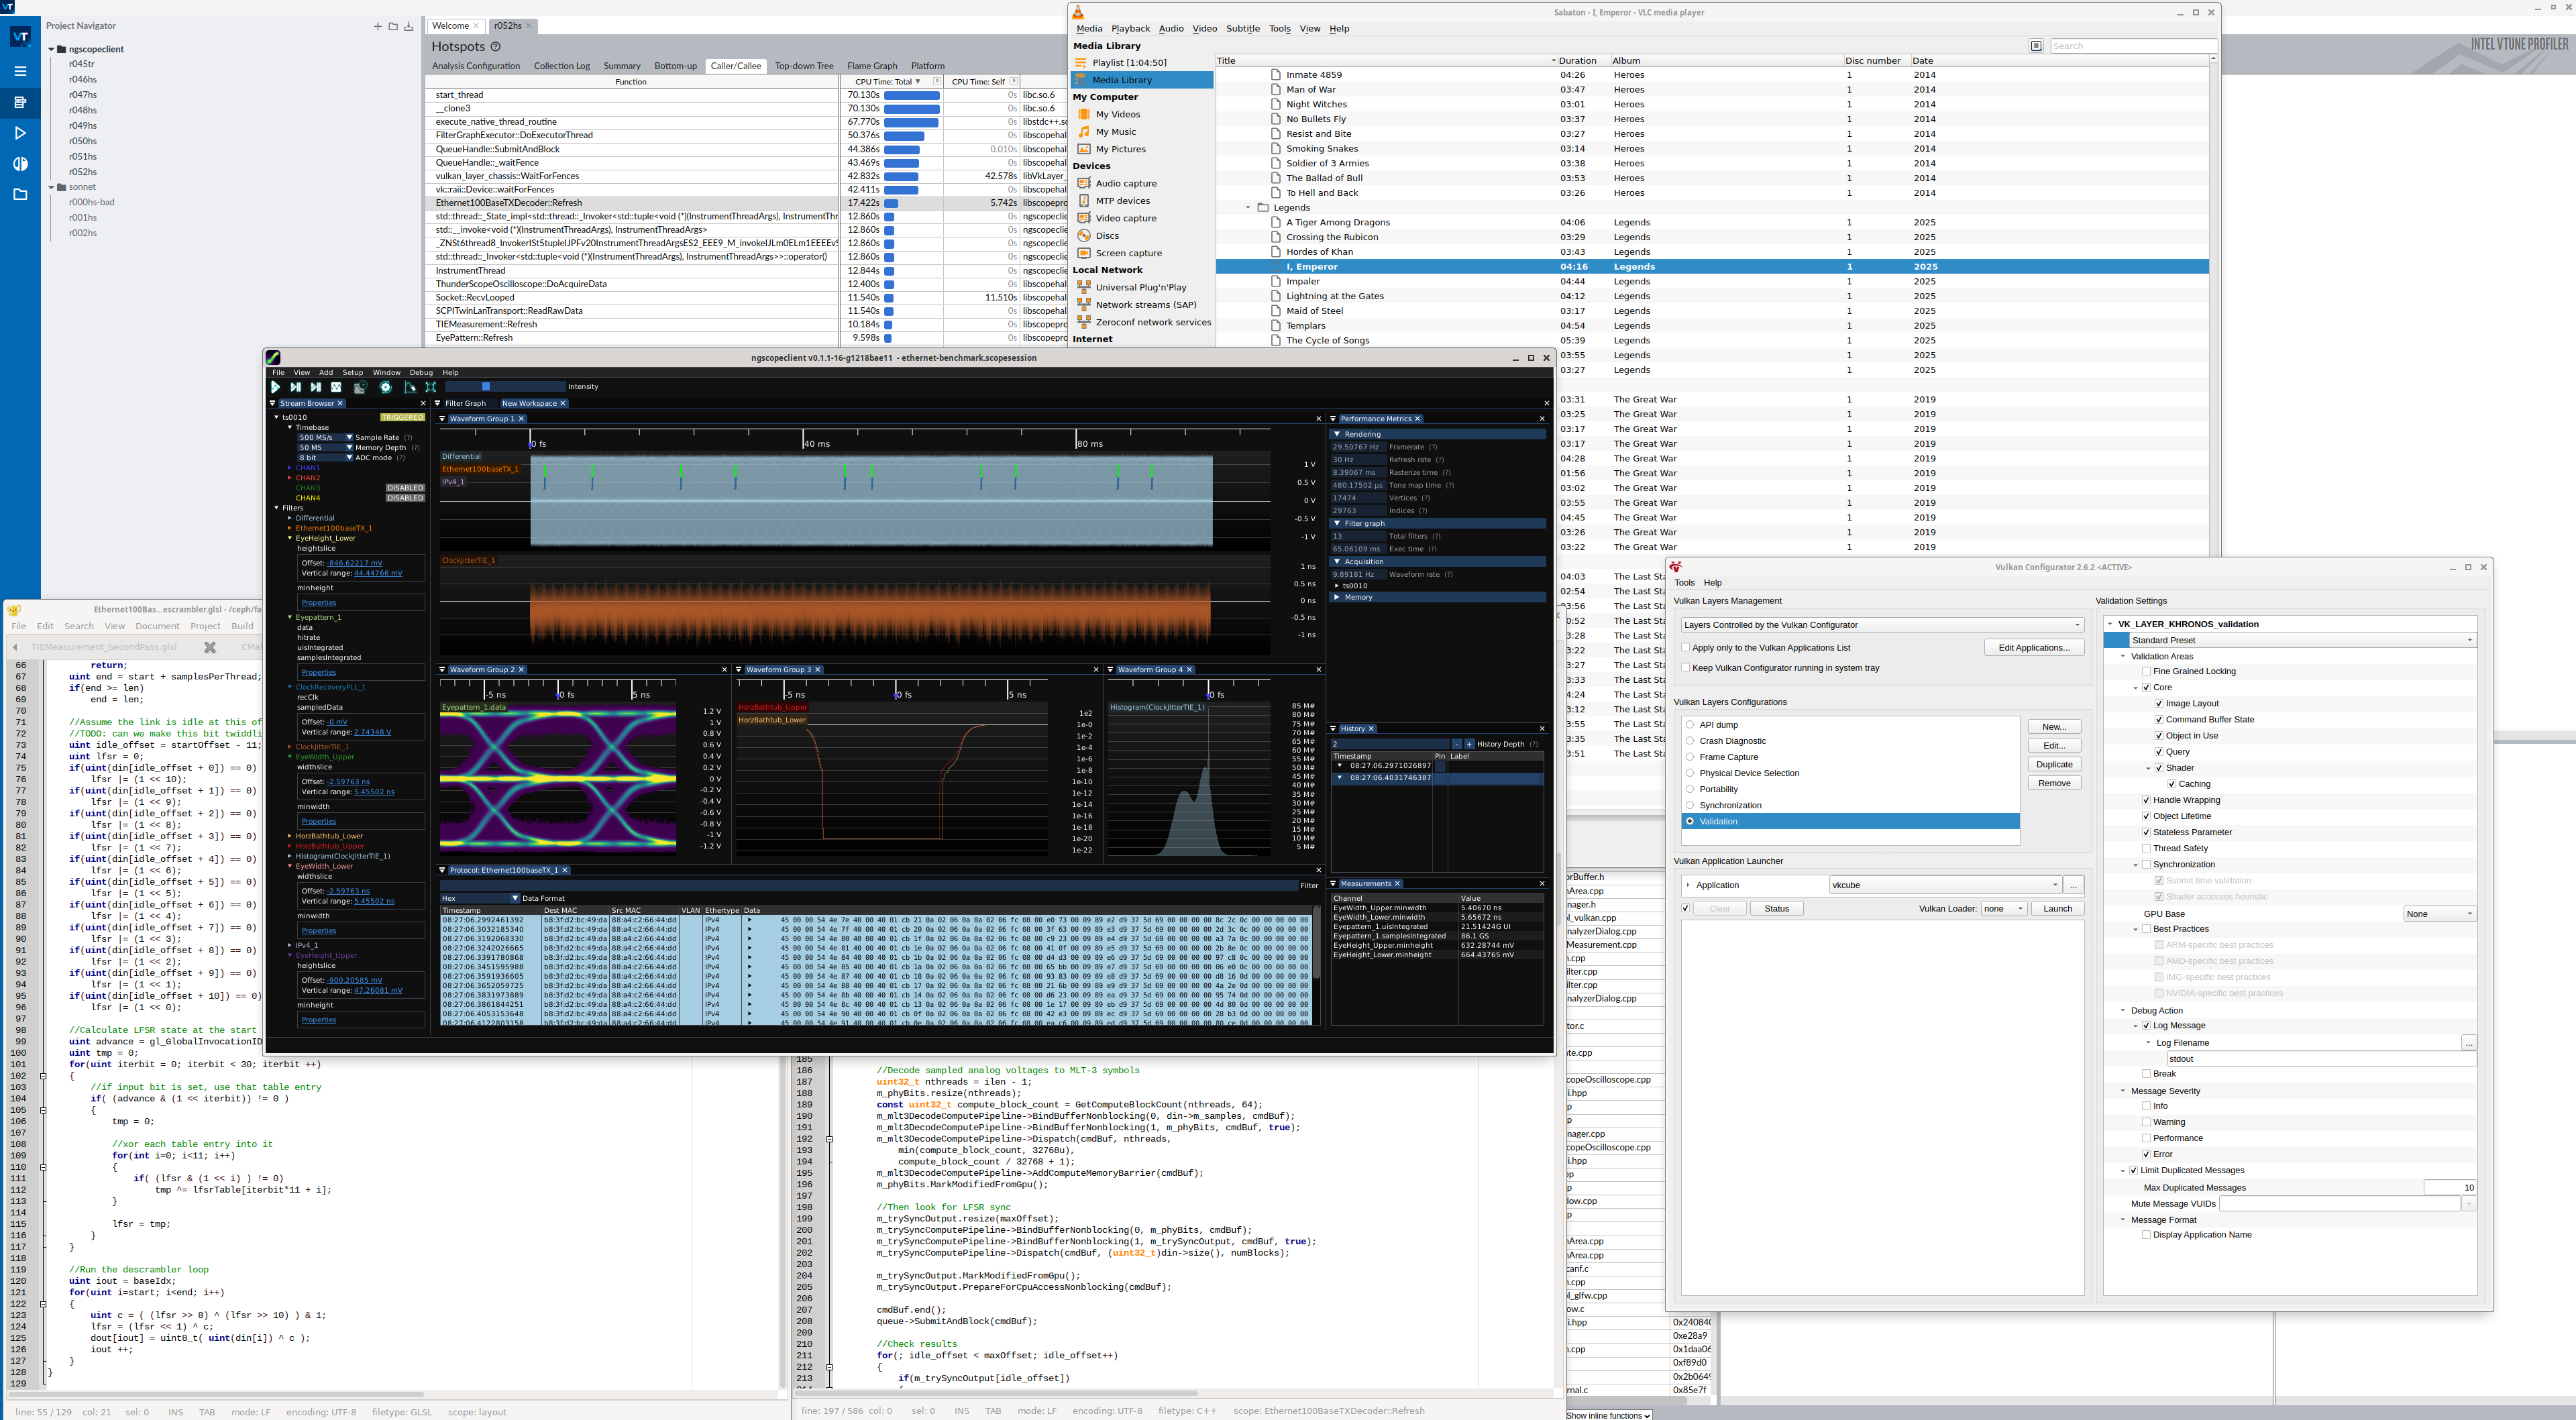Open the Vulkan Loader none dropdown
This screenshot has height=1420, width=2576.
click(2003, 909)
